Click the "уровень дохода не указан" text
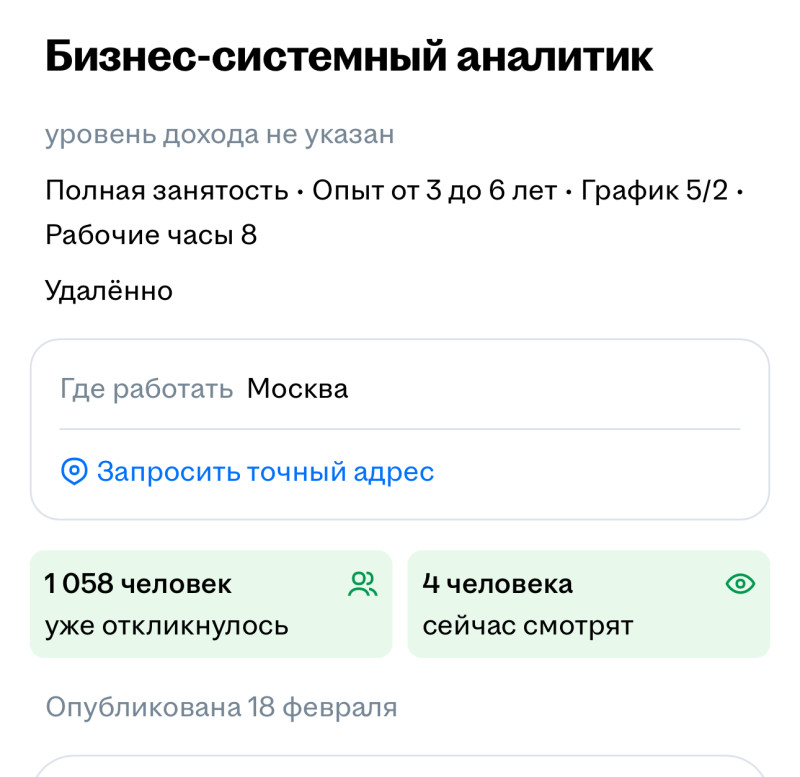 tap(219, 135)
